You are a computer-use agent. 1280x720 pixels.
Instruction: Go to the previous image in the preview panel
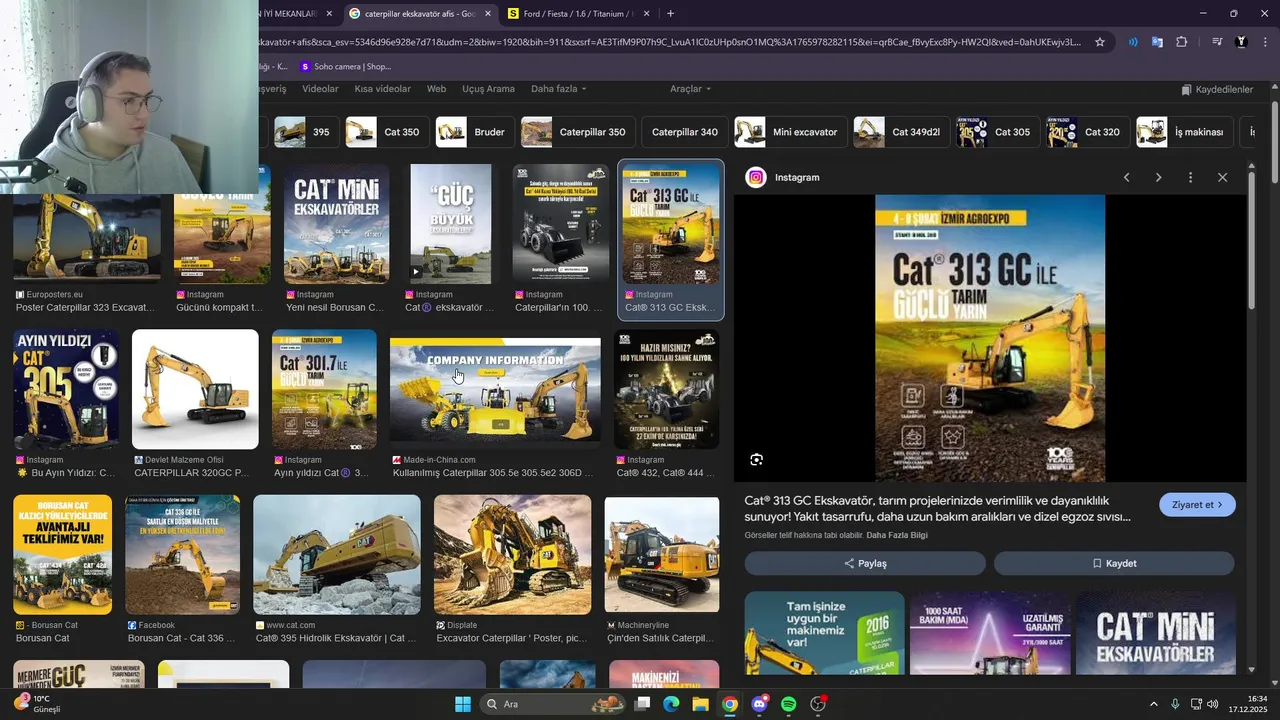tap(1126, 177)
